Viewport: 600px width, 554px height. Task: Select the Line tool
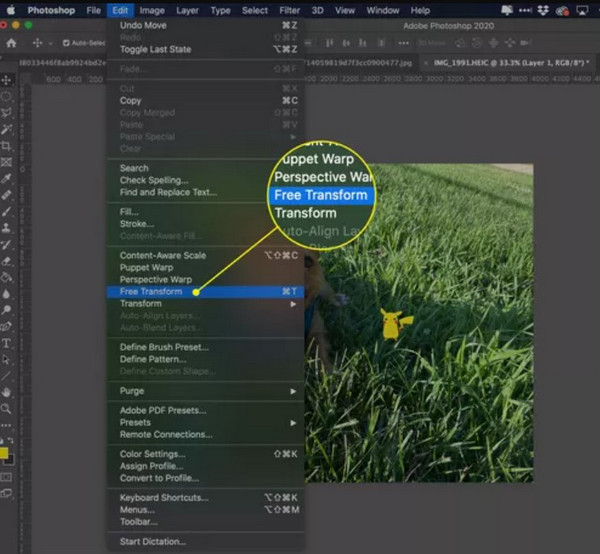(6, 376)
